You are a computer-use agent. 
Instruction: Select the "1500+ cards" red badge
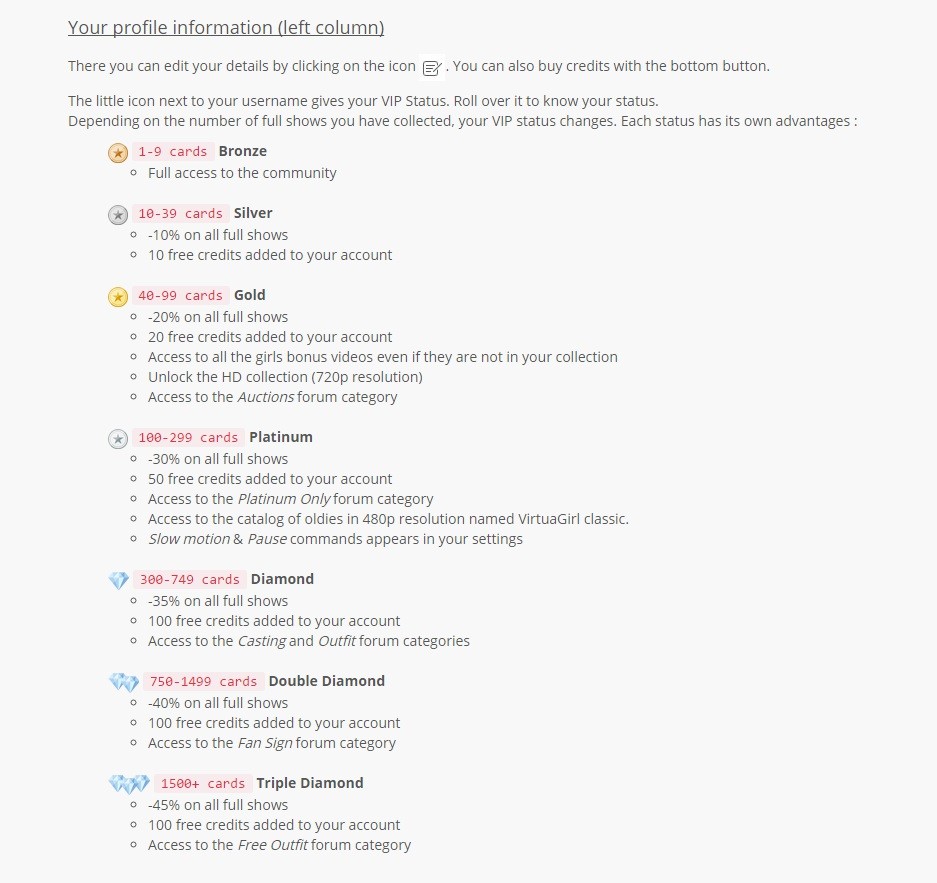click(x=202, y=784)
